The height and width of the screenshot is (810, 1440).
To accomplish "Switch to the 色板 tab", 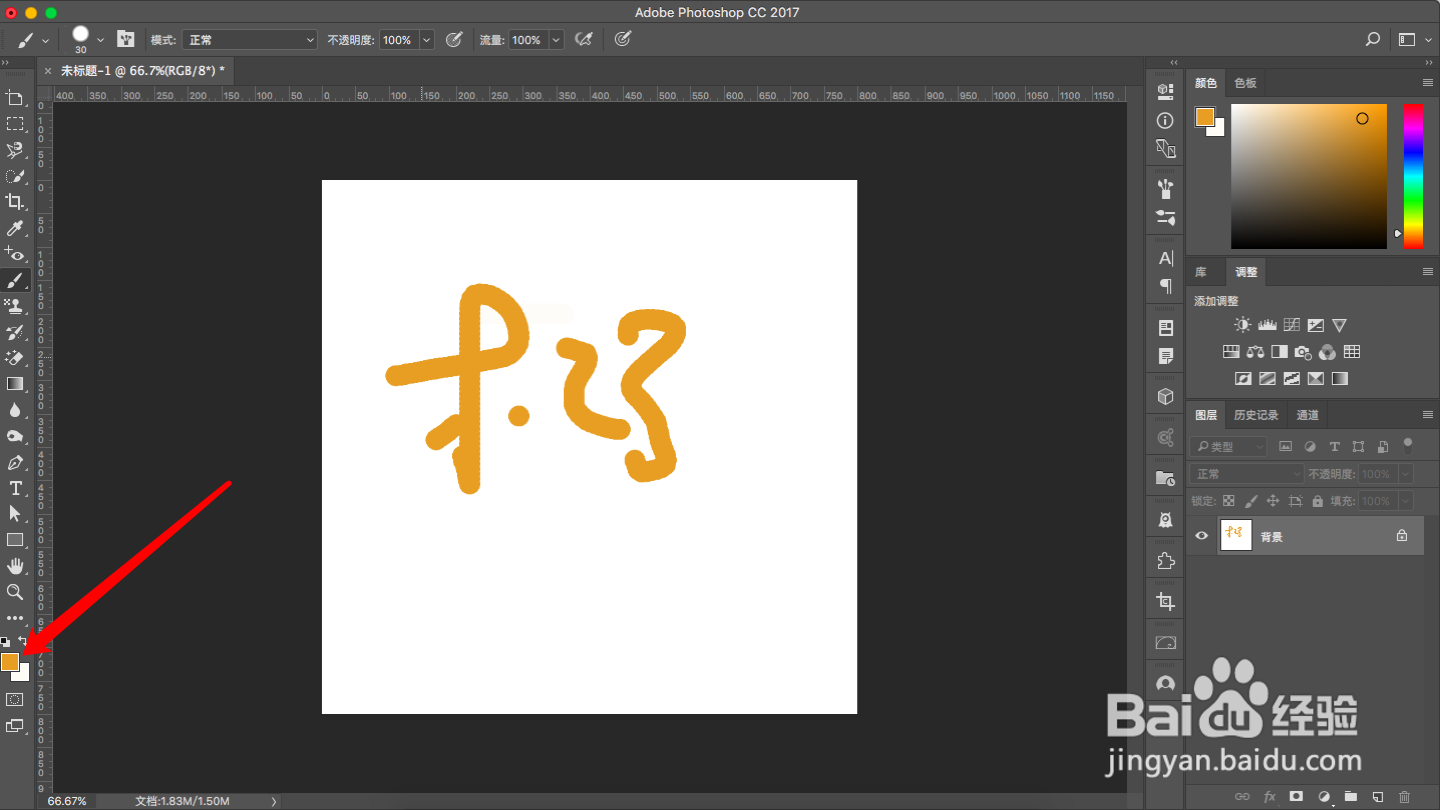I will [1245, 83].
